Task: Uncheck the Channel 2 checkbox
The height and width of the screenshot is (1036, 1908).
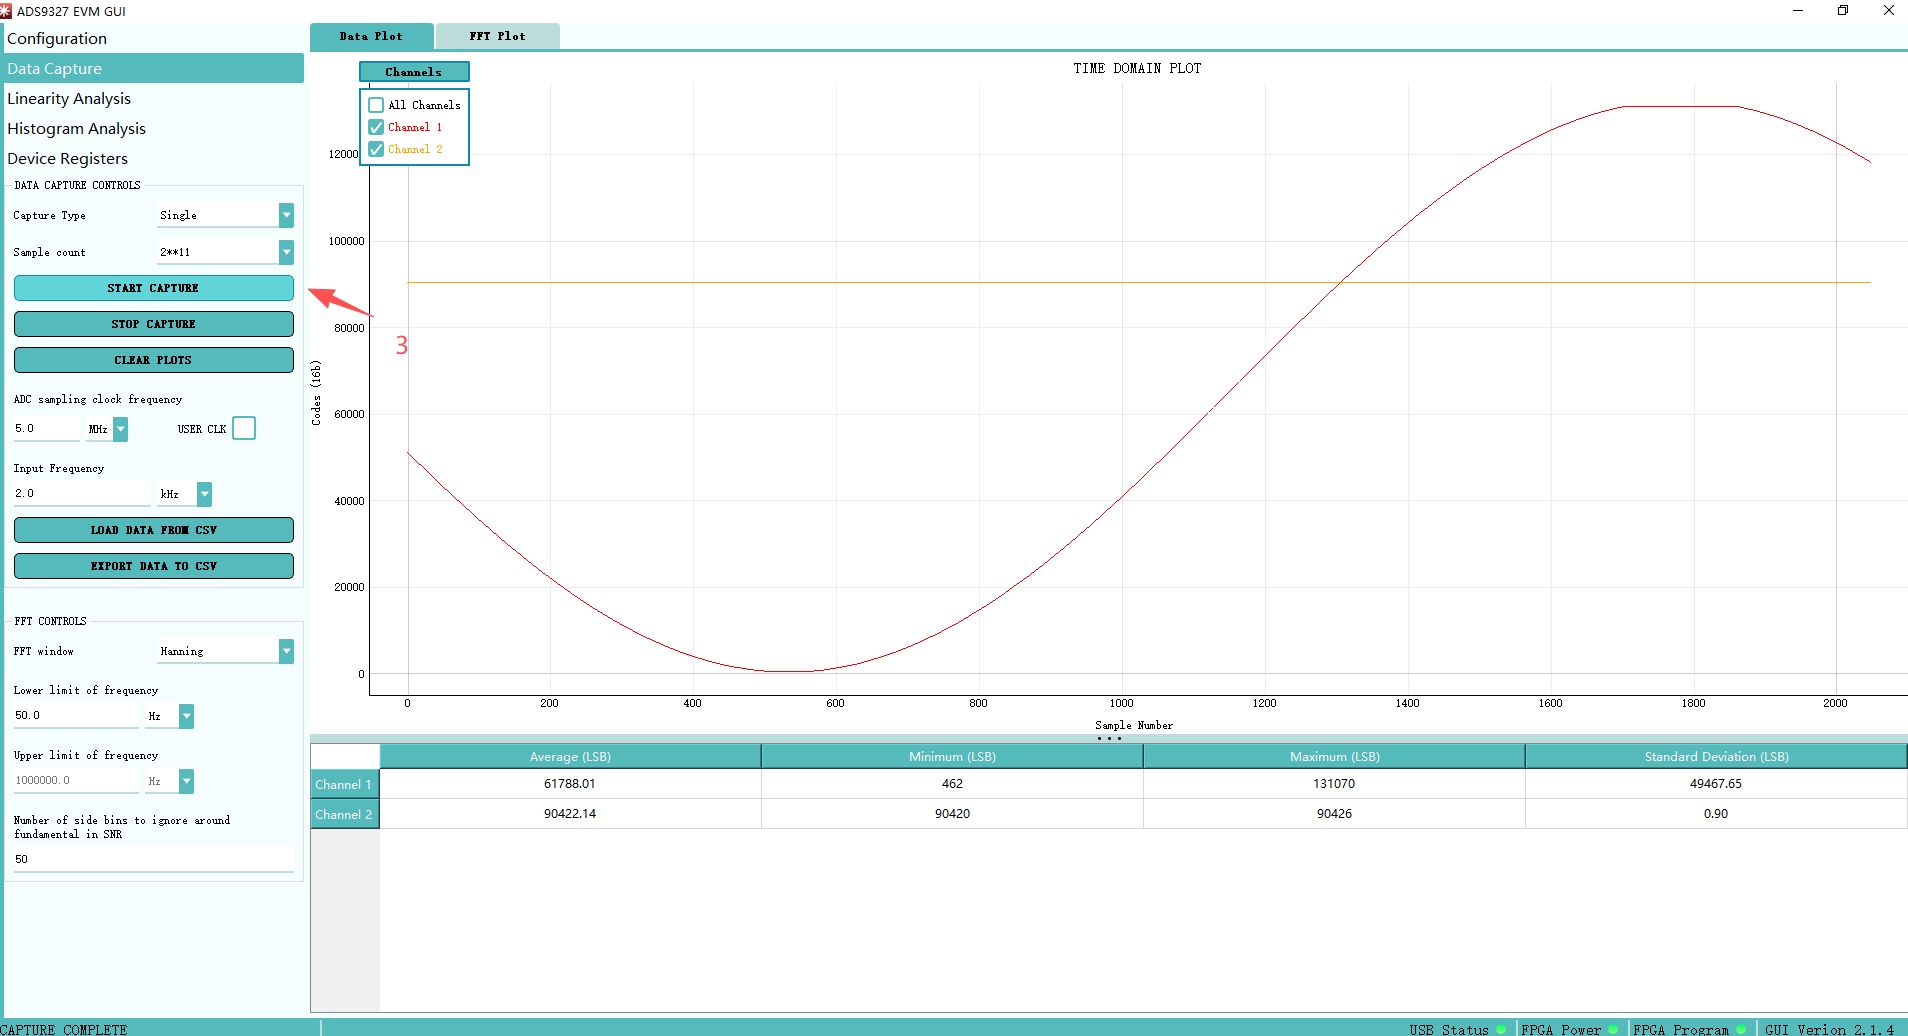Action: (x=377, y=149)
